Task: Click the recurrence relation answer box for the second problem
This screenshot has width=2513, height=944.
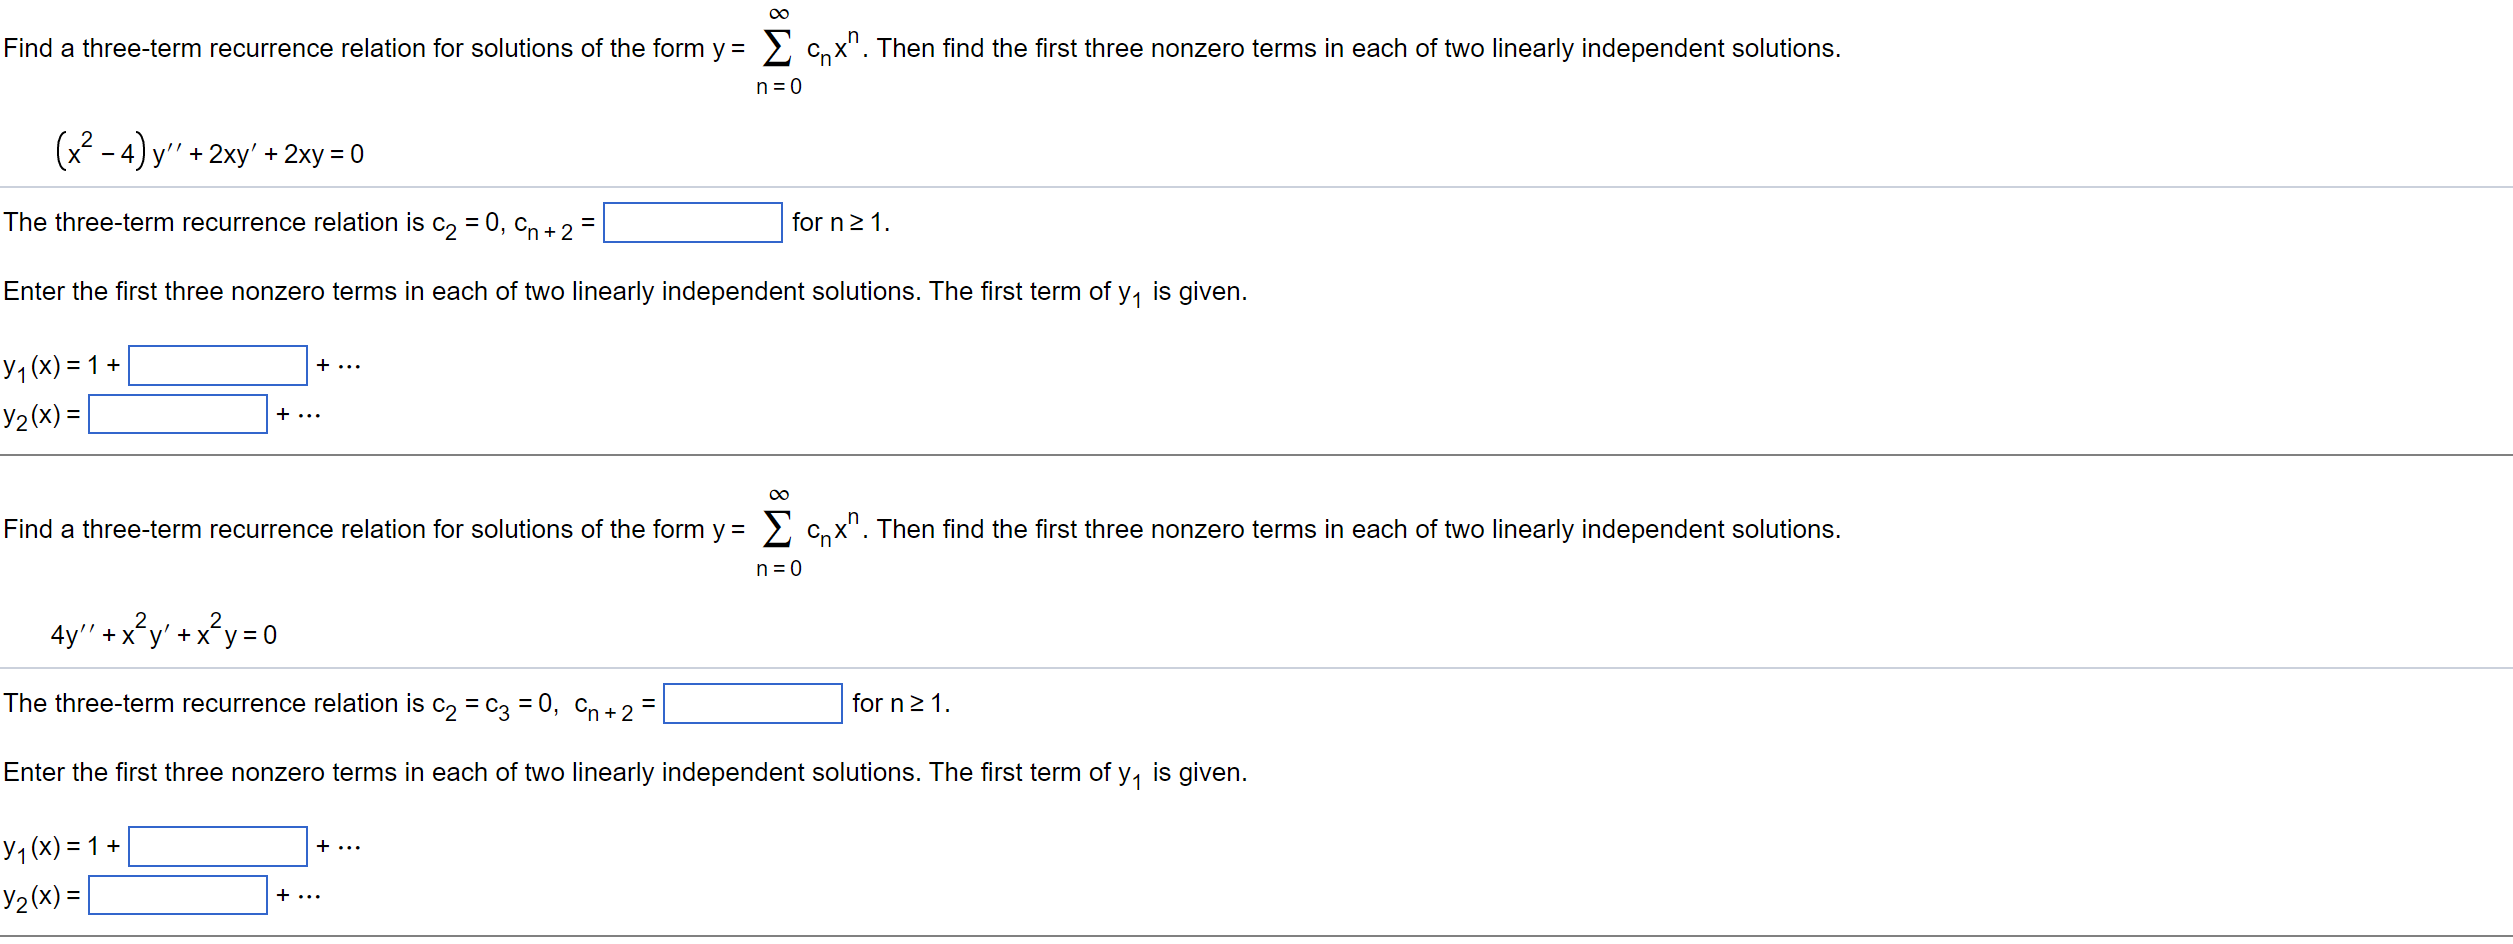Action: click(753, 705)
